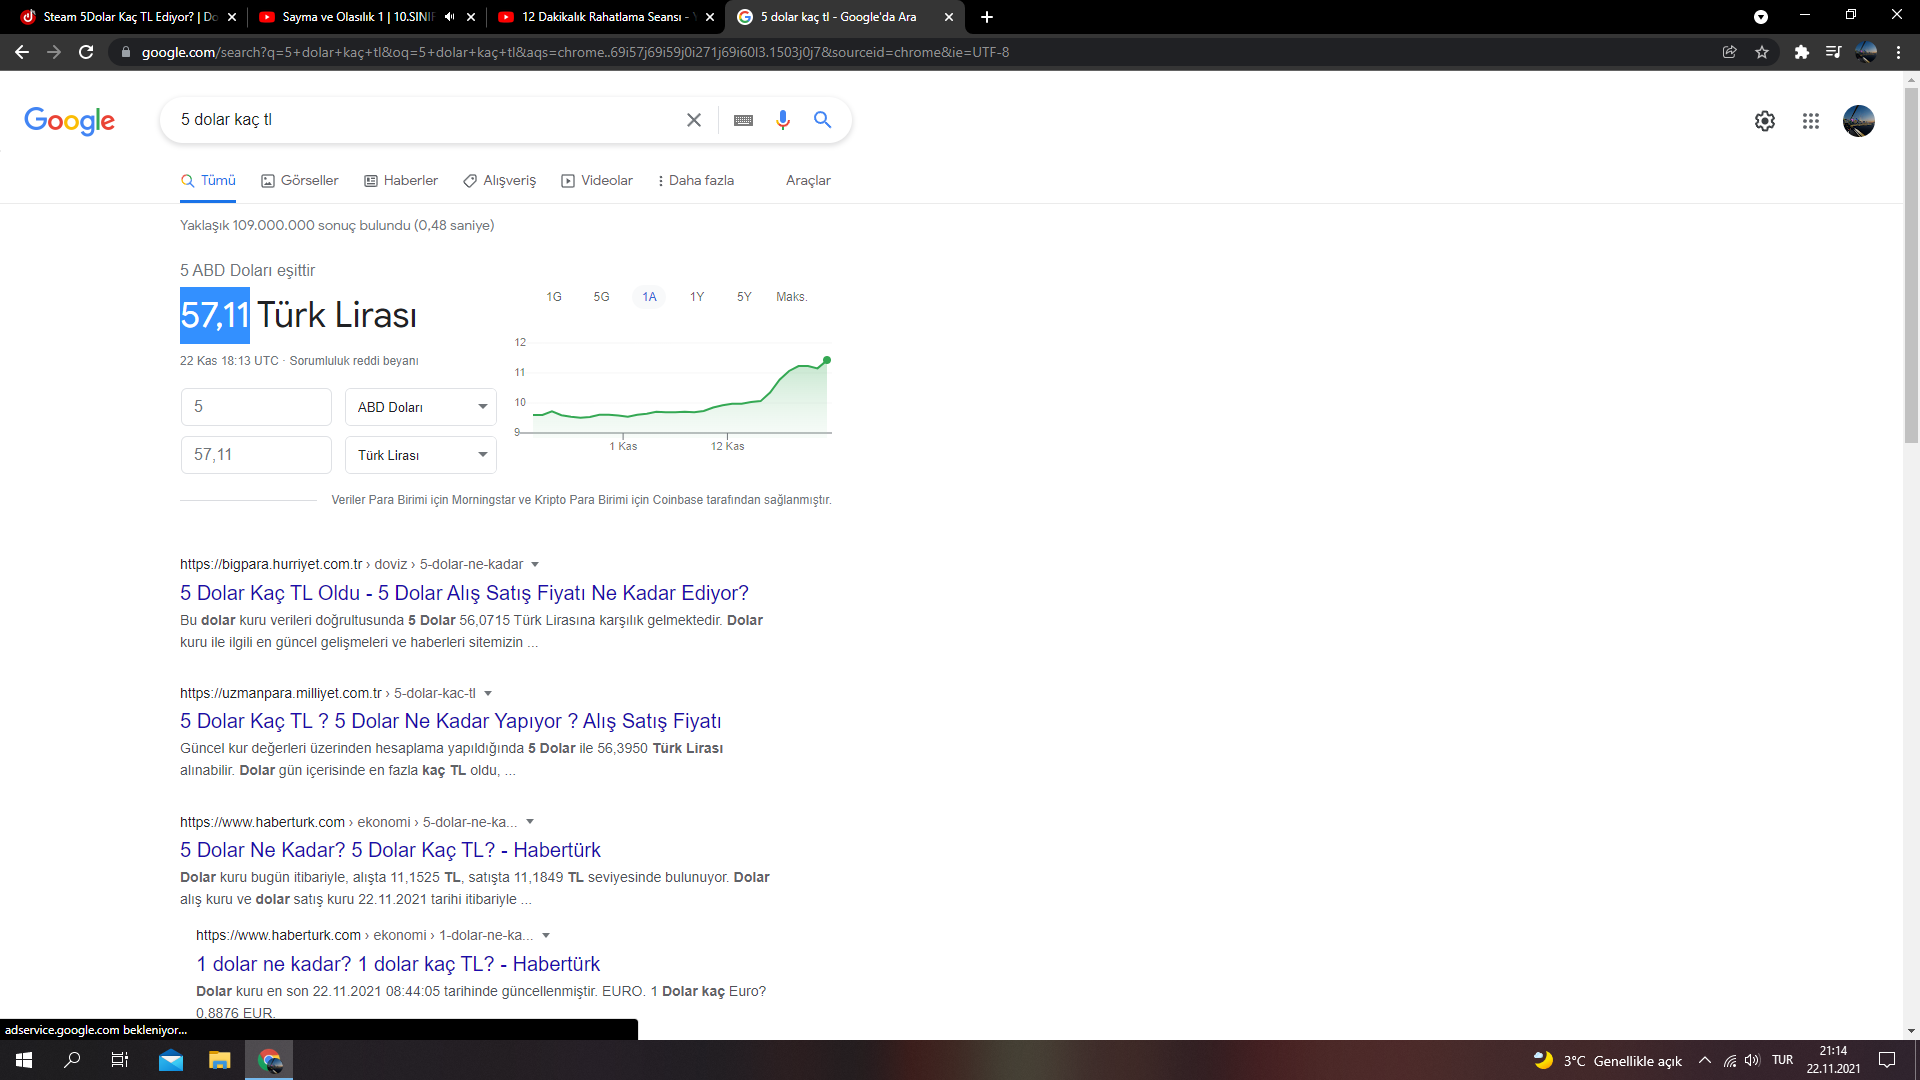Open media control icon in toolbar

click(1833, 52)
